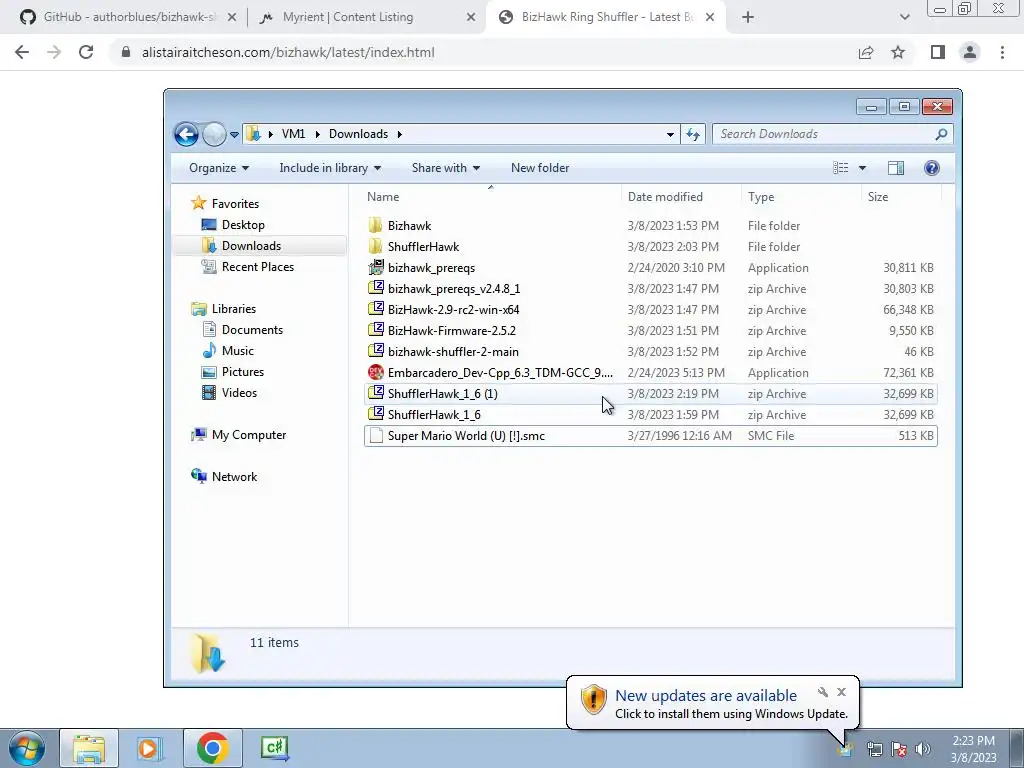Select Favorites in the navigation pane
Screen dimensions: 1024x768
click(x=225, y=204)
